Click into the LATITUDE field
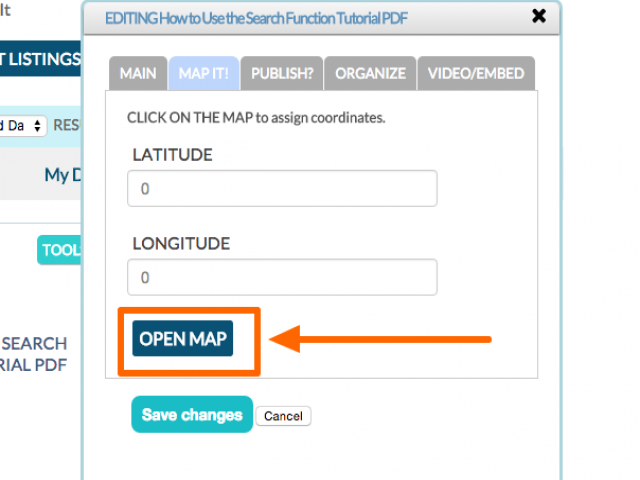Image resolution: width=640 pixels, height=480 pixels. point(282,189)
